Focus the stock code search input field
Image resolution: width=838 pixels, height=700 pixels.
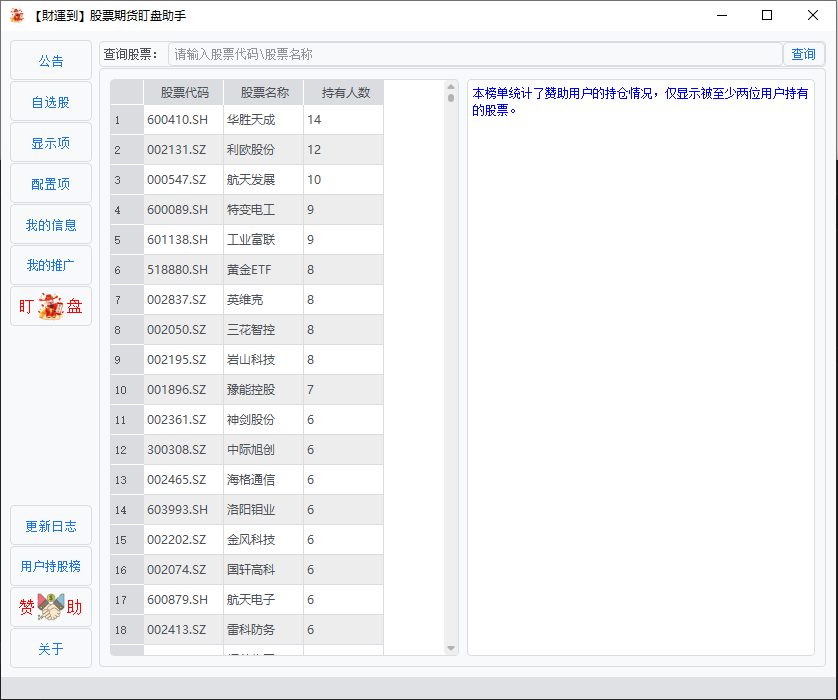[x=475, y=54]
